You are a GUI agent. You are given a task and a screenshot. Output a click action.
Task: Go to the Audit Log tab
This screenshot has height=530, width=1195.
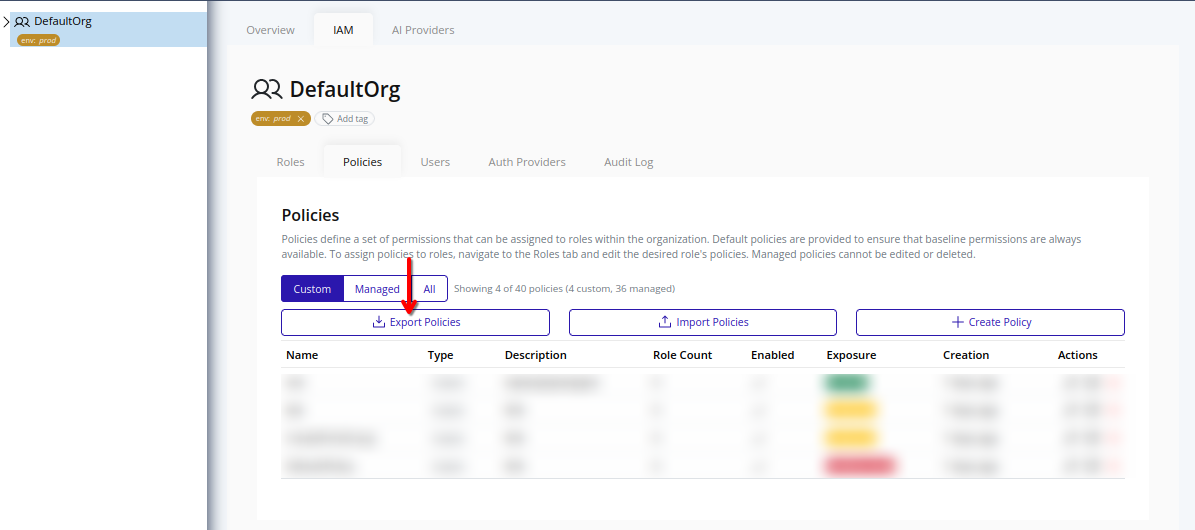(x=628, y=162)
